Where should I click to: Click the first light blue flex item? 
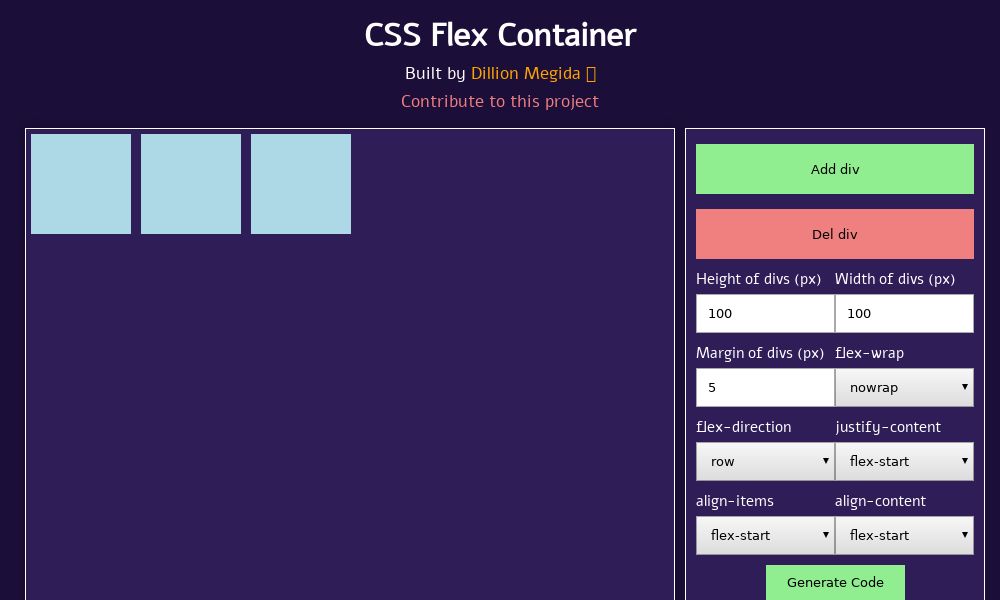[81, 184]
